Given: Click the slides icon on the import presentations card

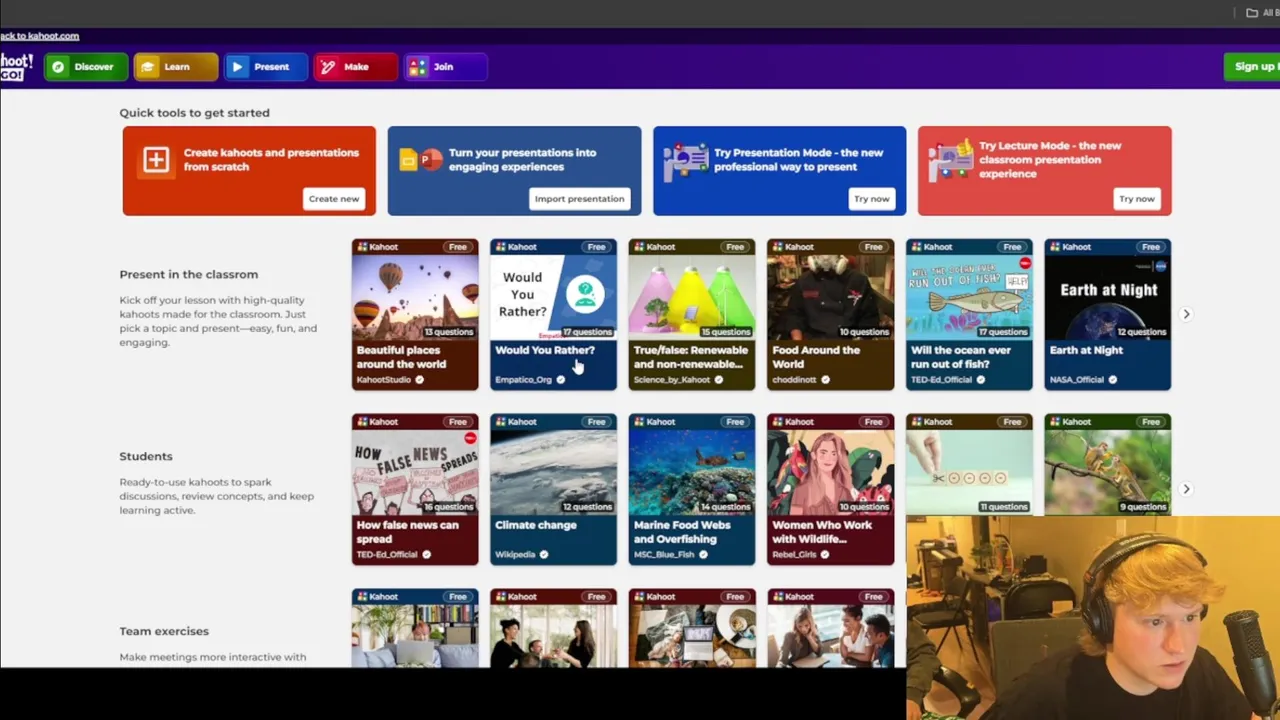Looking at the screenshot, I should (x=421, y=160).
